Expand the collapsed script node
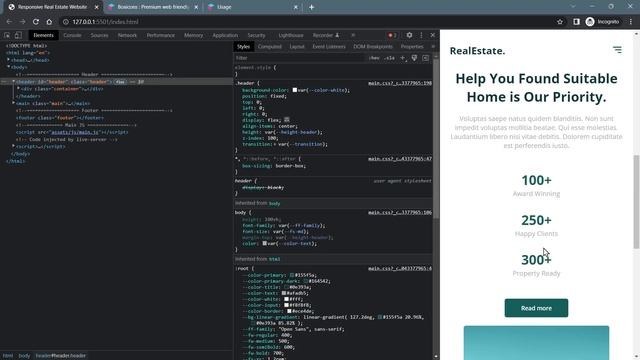The width and height of the screenshot is (640, 360). click(x=13, y=146)
